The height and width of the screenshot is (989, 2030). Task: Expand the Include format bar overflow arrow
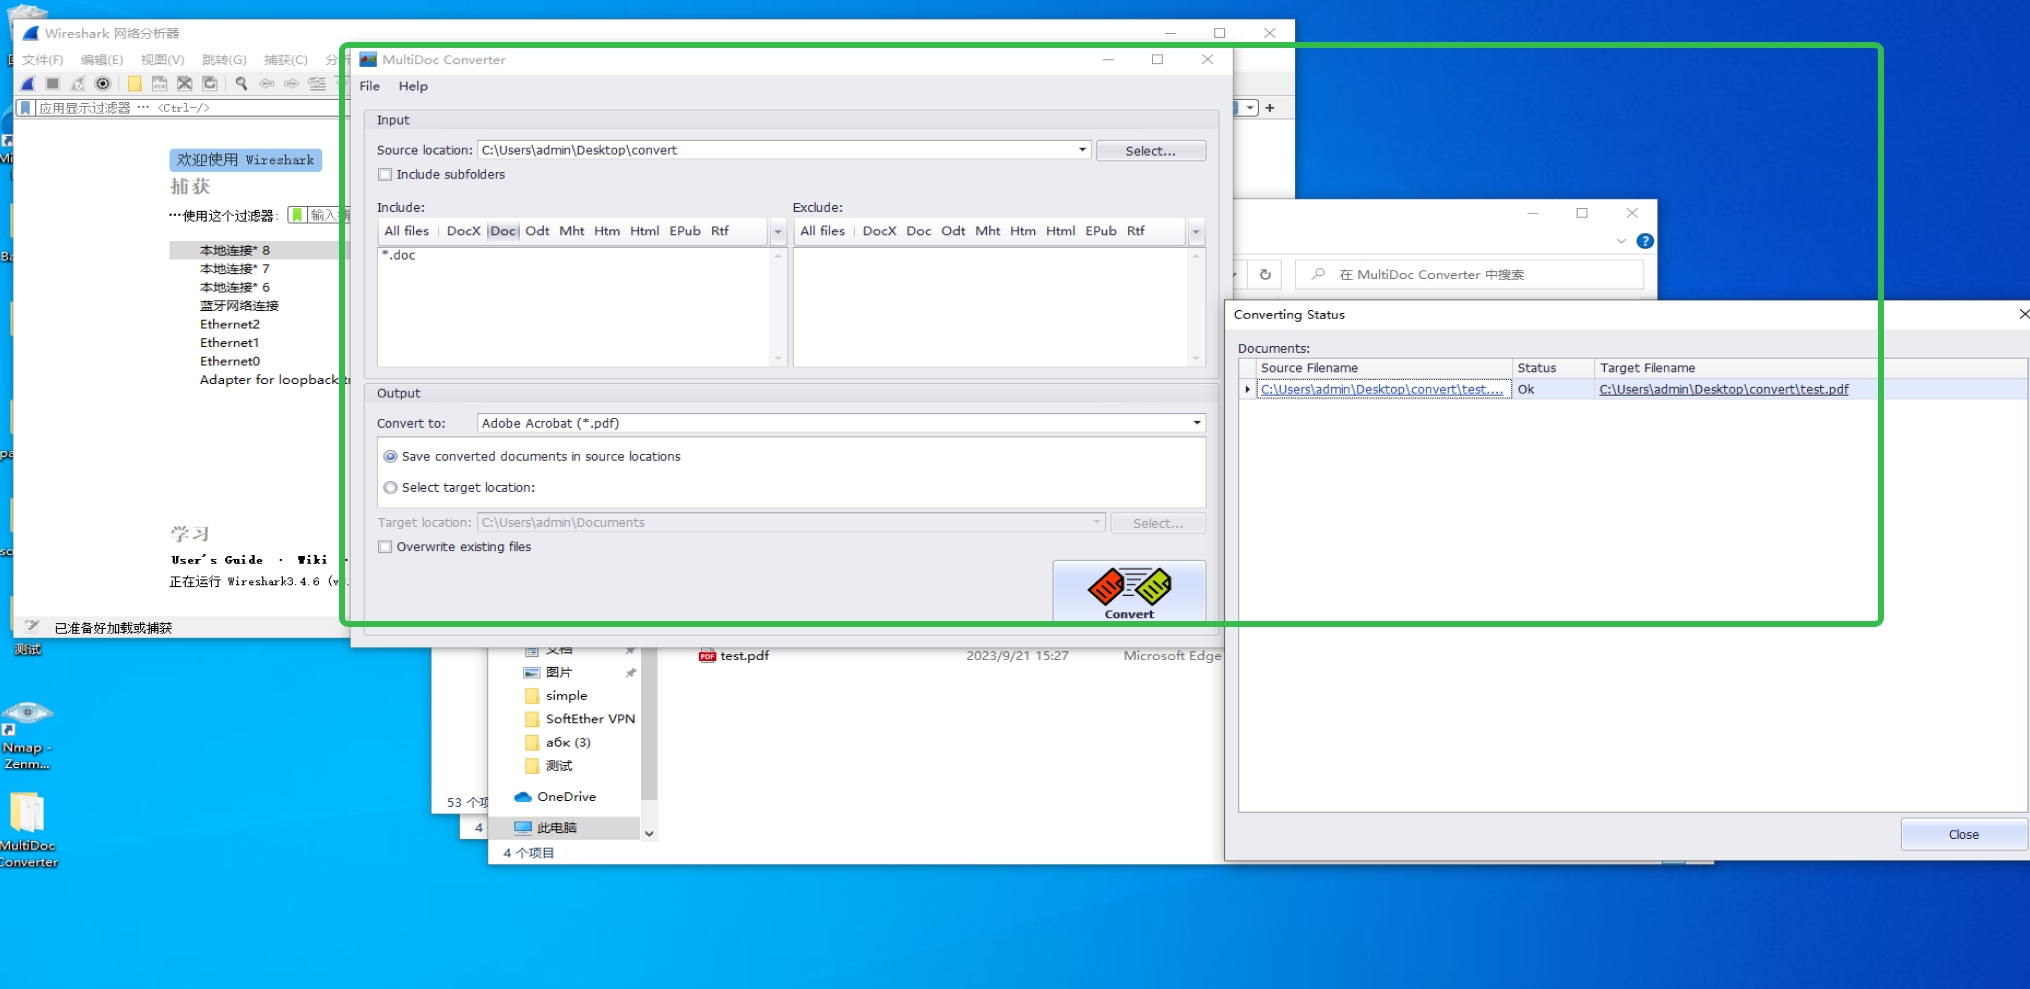coord(778,232)
